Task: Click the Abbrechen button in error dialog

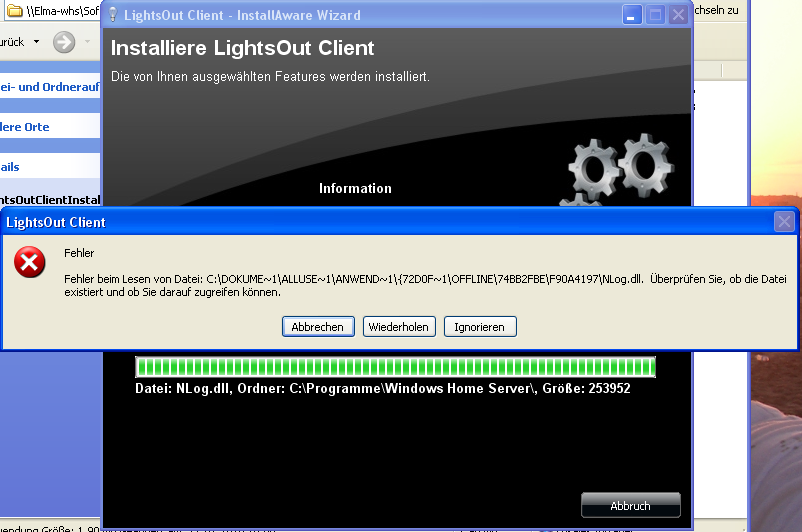Action: [318, 327]
